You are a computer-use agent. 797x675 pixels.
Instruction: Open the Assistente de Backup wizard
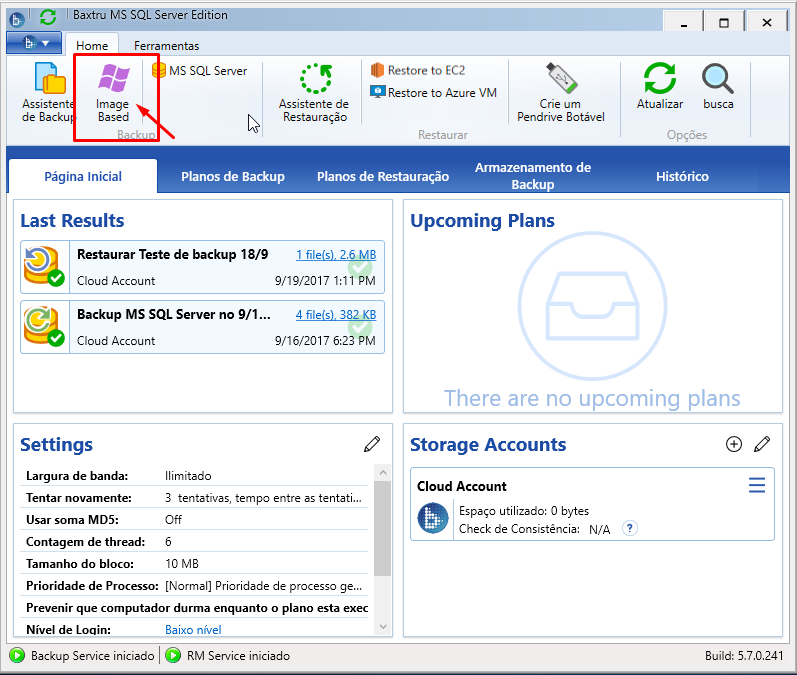tap(49, 92)
